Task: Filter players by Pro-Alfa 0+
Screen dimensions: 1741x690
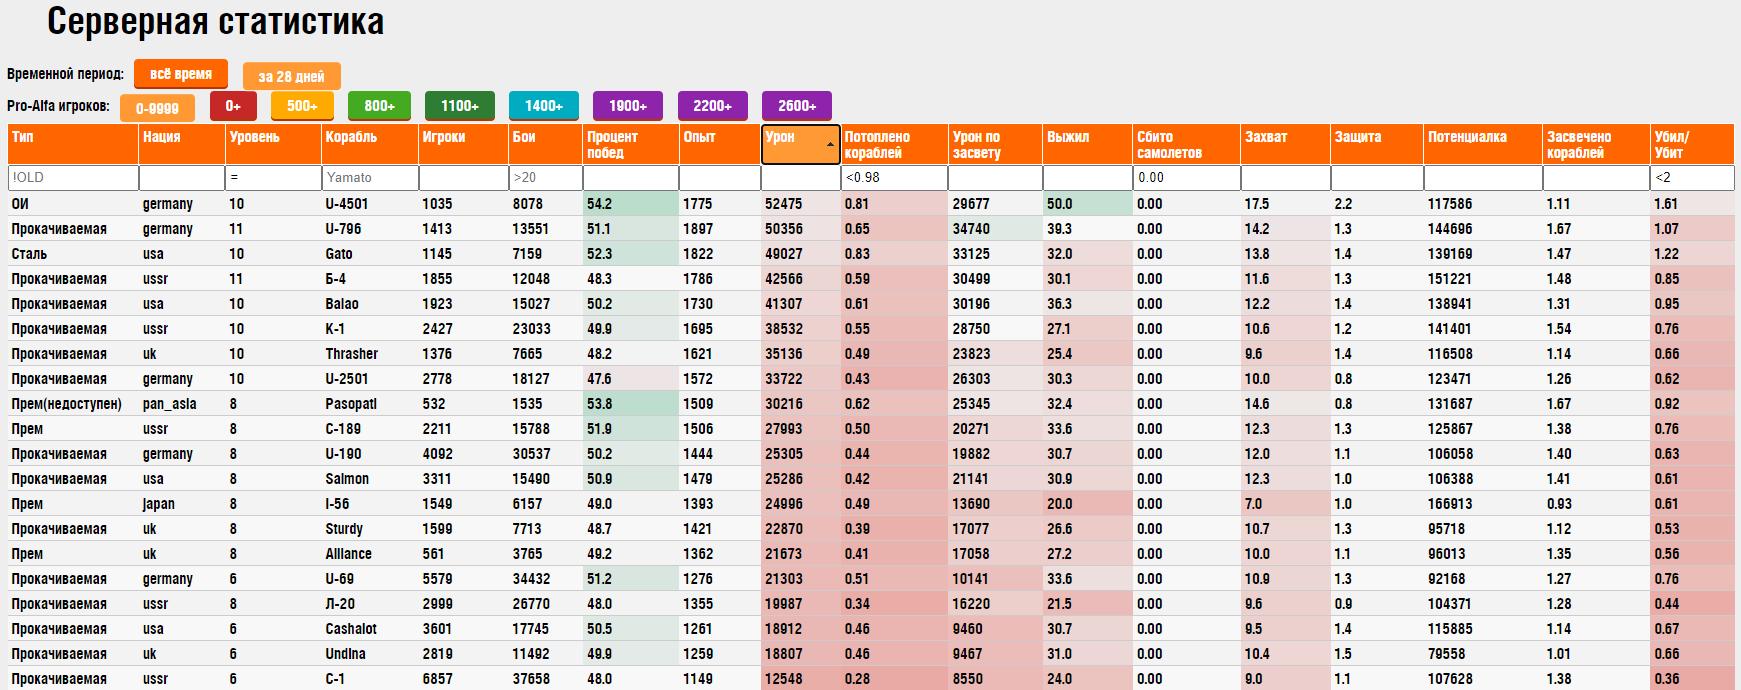Action: pos(233,105)
